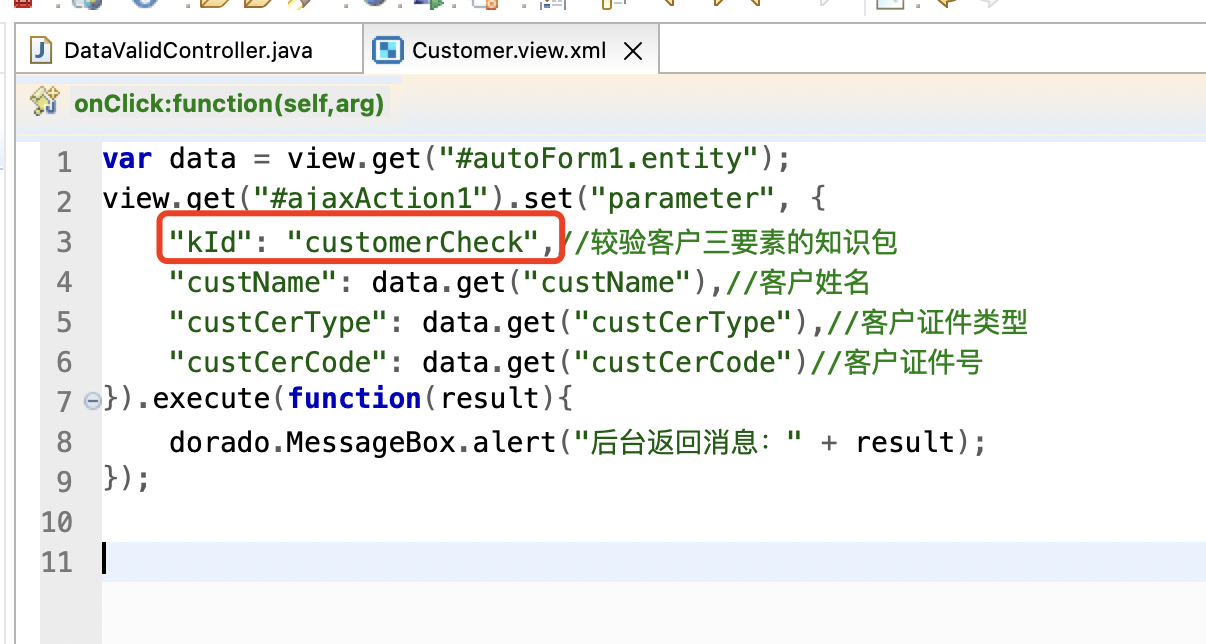Close the Customer.view.xml tab
The height and width of the screenshot is (644, 1206).
pyautogui.click(x=632, y=51)
